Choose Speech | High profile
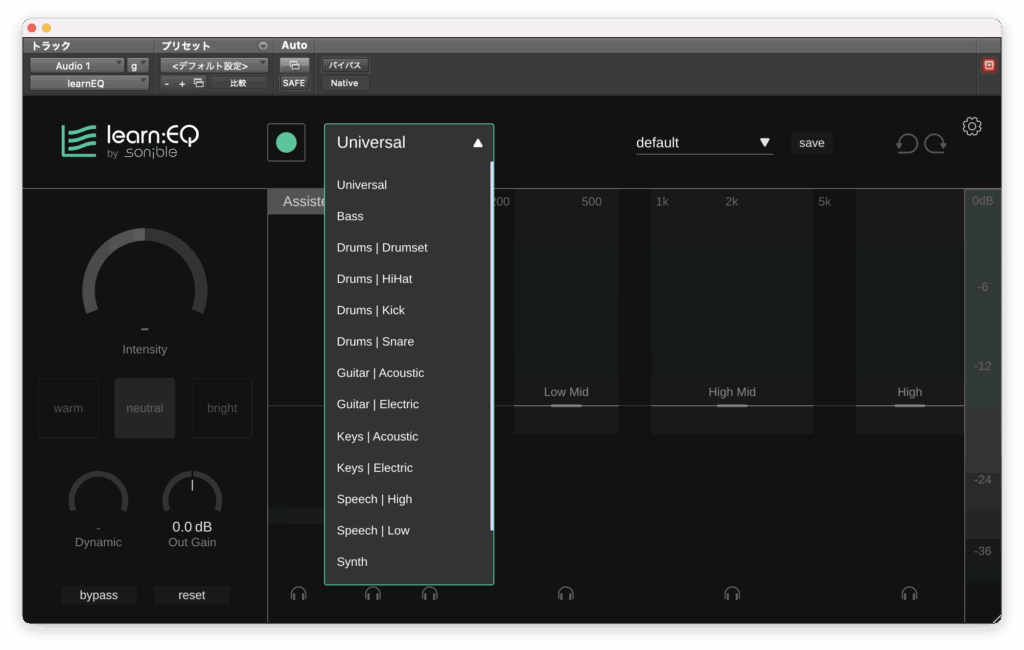1024x650 pixels. (x=408, y=499)
